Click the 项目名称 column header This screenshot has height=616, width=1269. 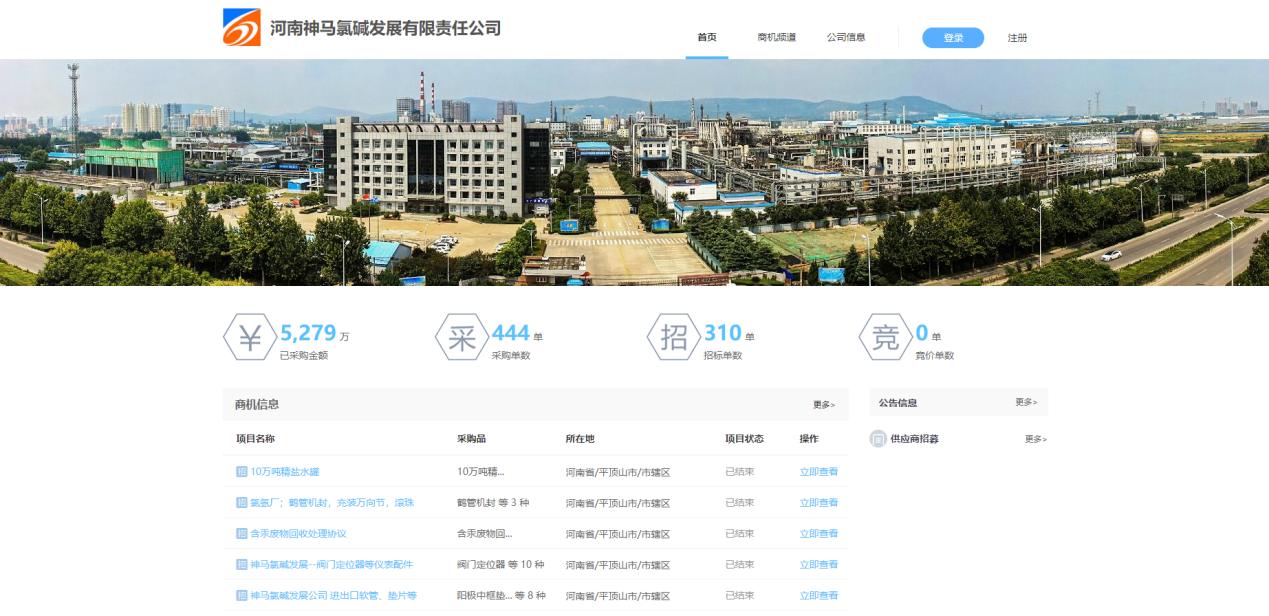(x=255, y=439)
